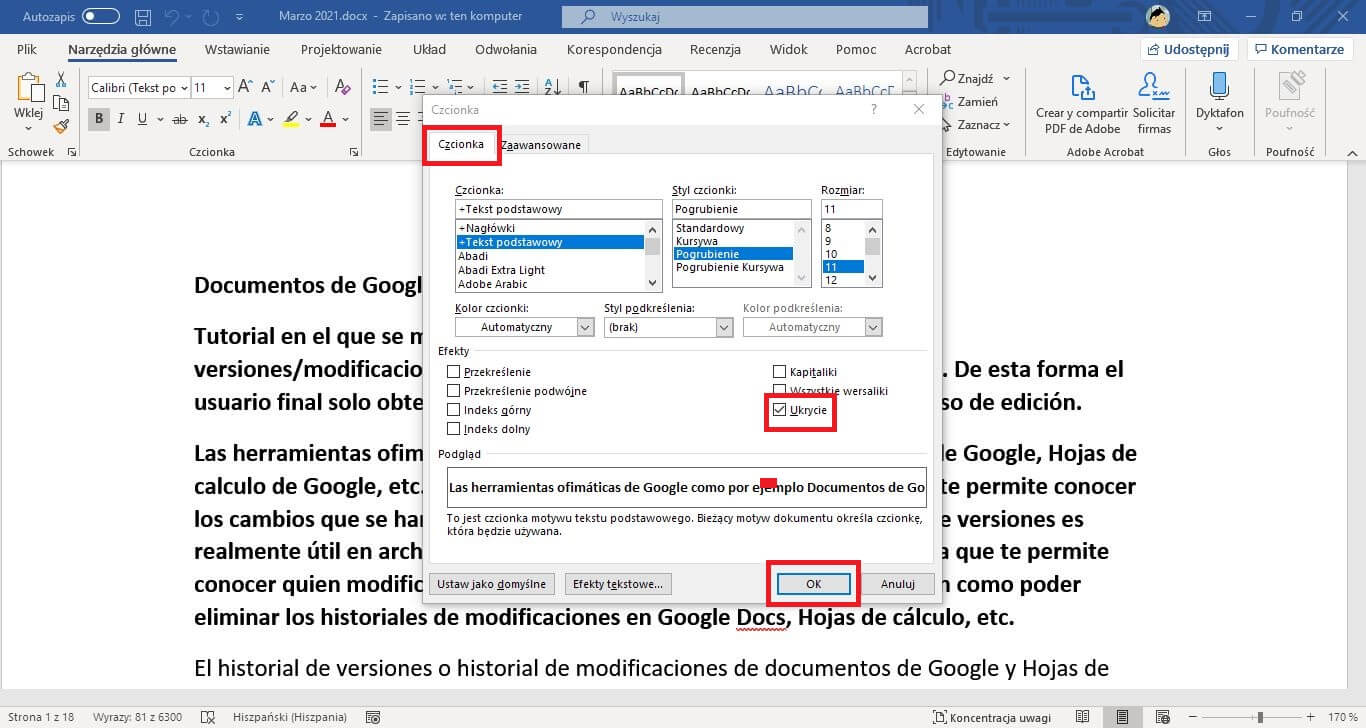Uncheck the Ukrycie checkbox
The height and width of the screenshot is (728, 1366).
(780, 410)
